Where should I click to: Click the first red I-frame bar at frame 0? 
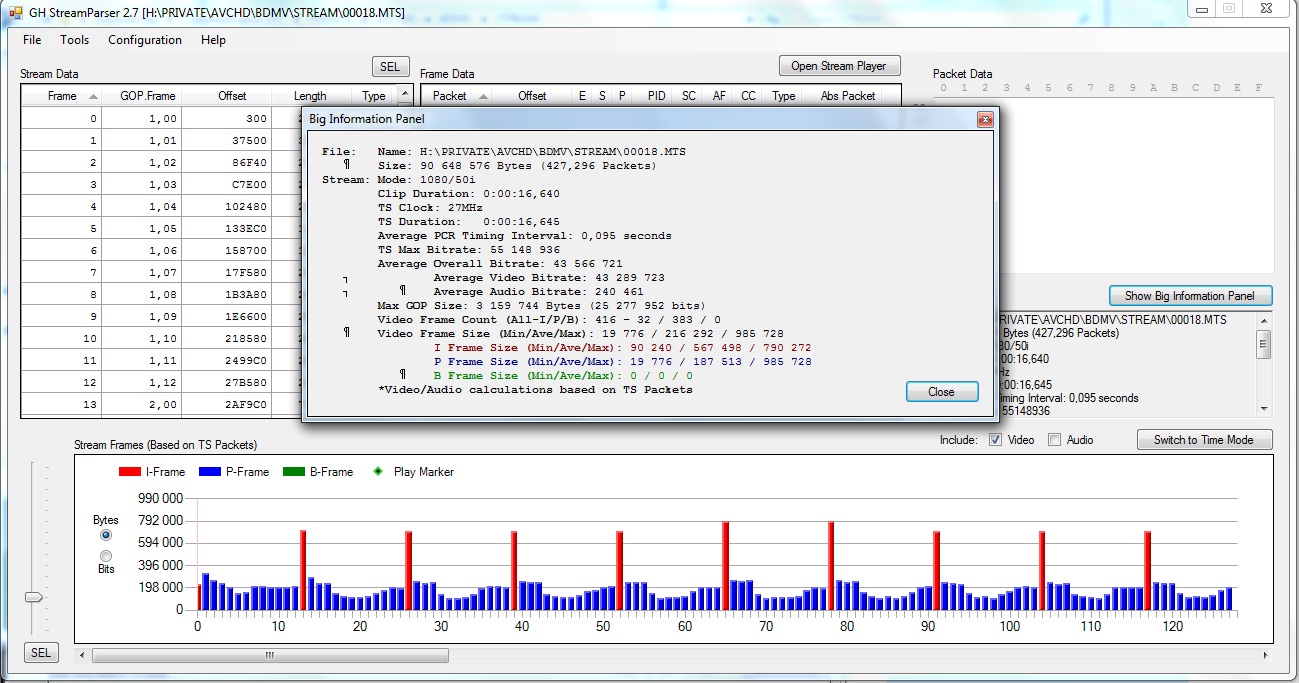pos(199,597)
